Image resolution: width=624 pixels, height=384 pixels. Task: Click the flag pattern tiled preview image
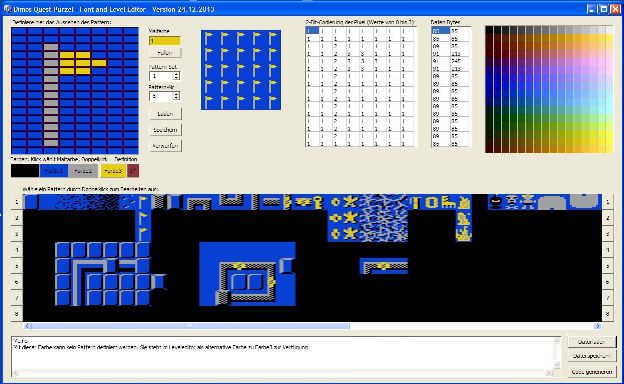coord(241,70)
